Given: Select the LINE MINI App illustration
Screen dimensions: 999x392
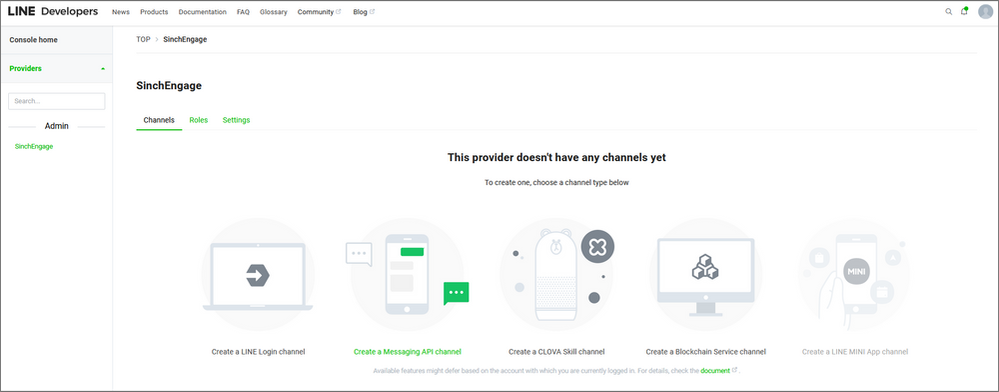Looking at the screenshot, I should 854,275.
